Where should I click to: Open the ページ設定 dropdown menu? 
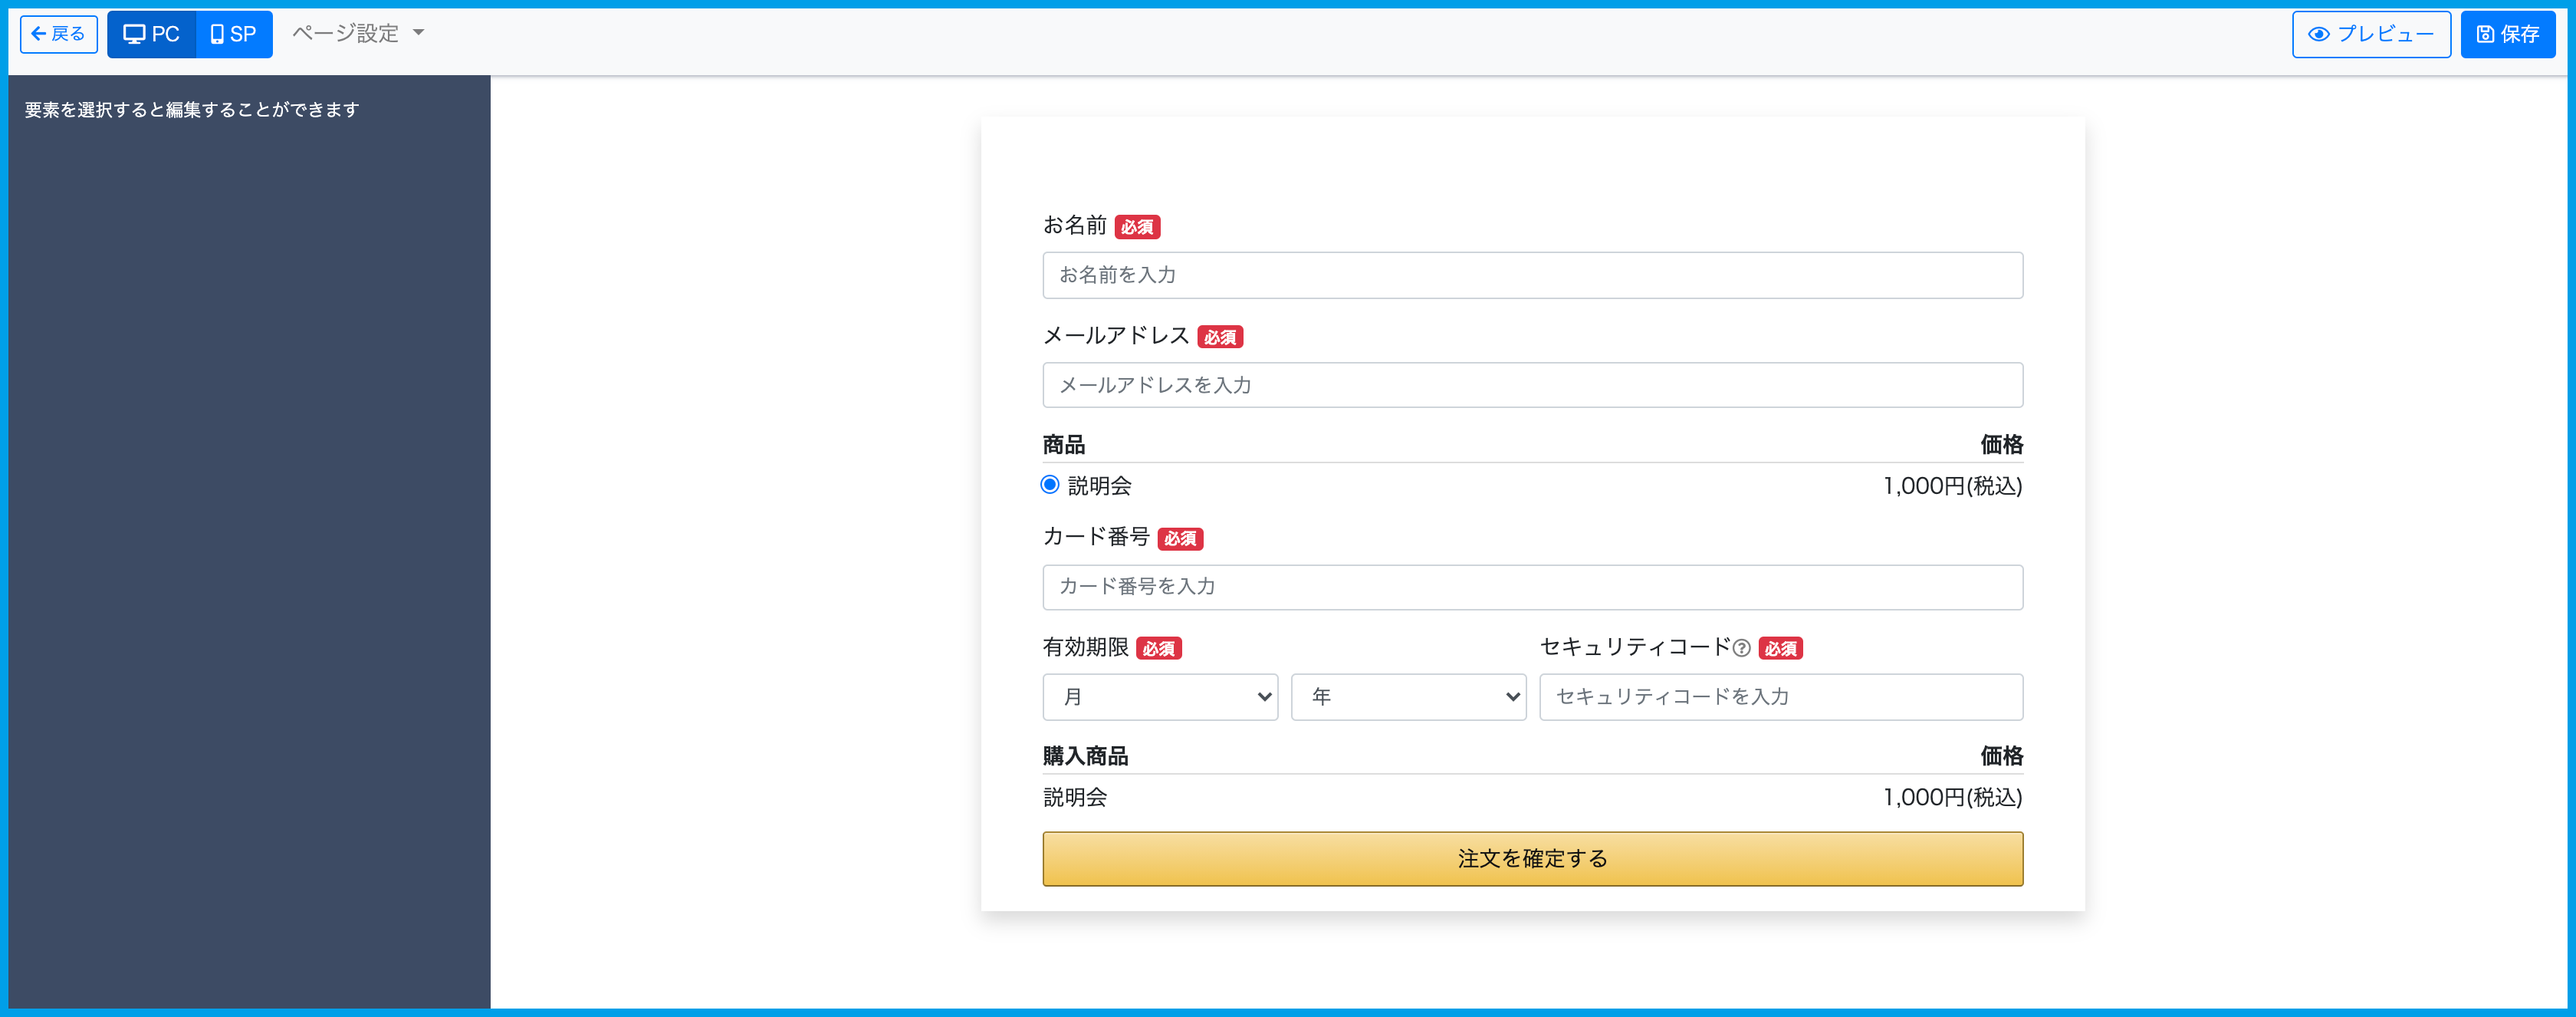[358, 34]
